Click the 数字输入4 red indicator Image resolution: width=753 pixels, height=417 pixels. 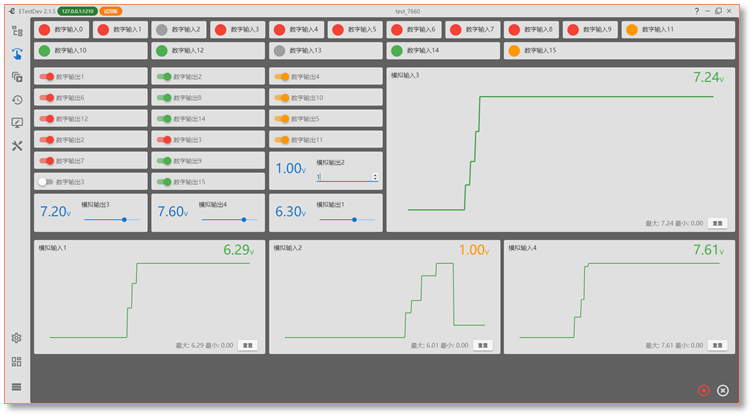279,30
